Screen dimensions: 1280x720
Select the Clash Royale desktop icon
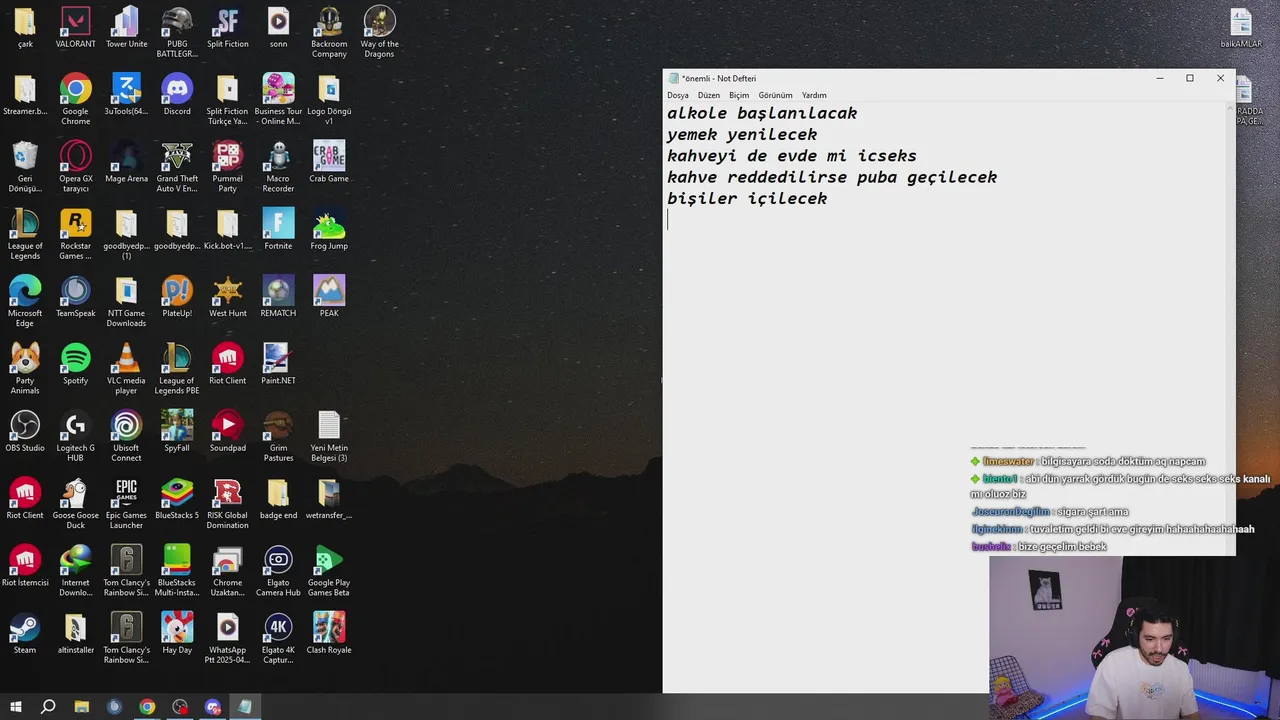point(329,633)
